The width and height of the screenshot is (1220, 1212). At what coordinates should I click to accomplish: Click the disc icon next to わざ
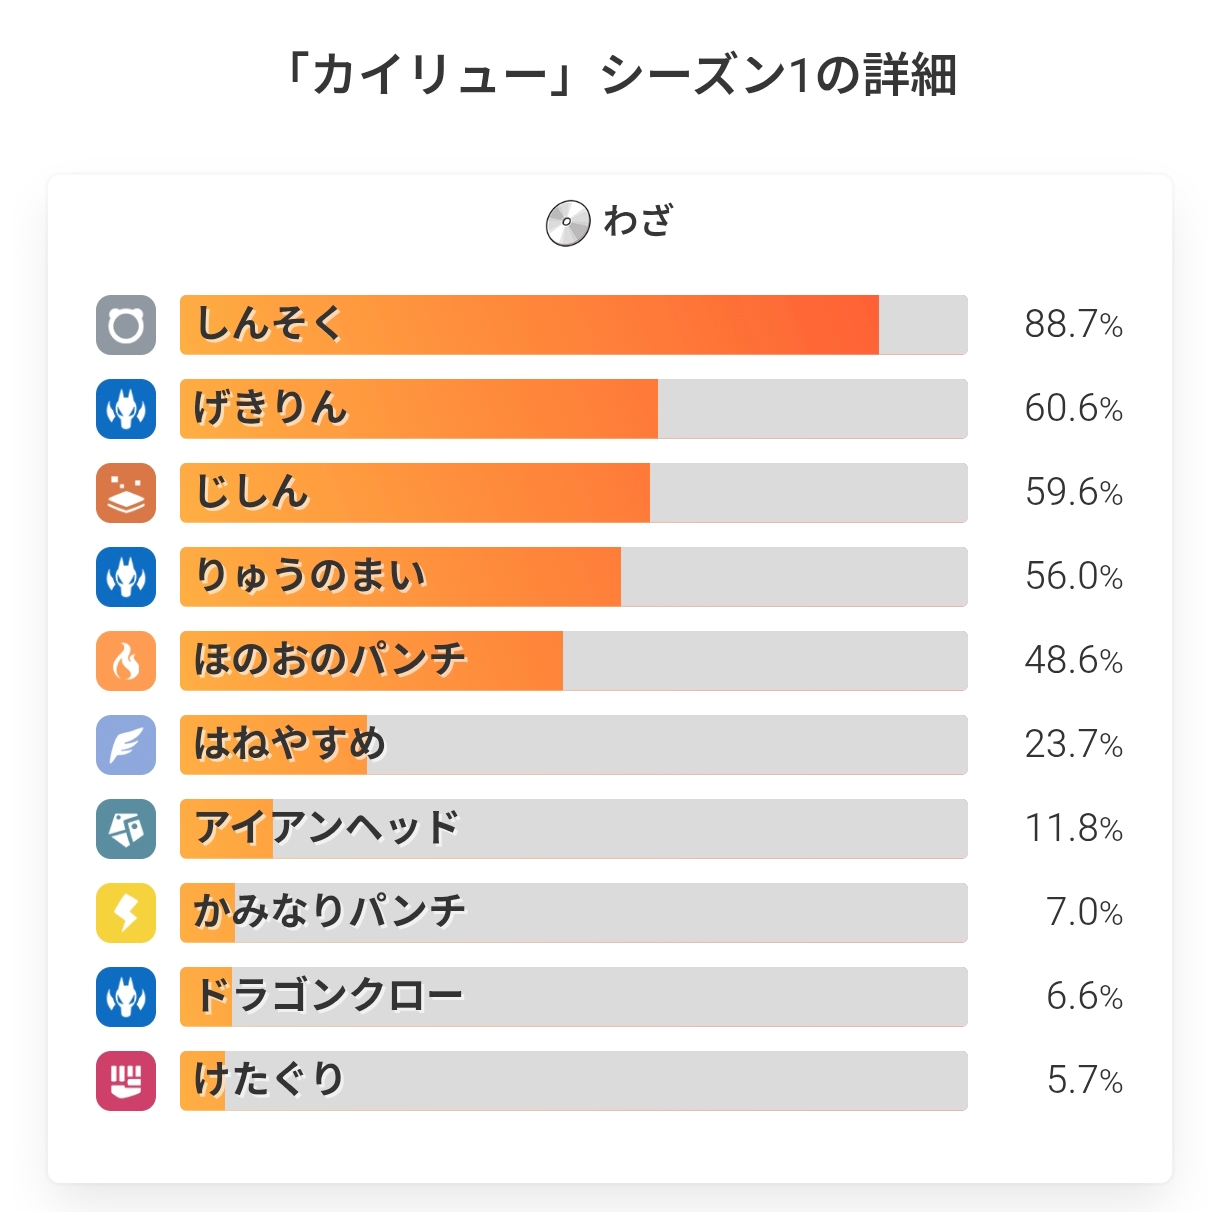point(567,223)
